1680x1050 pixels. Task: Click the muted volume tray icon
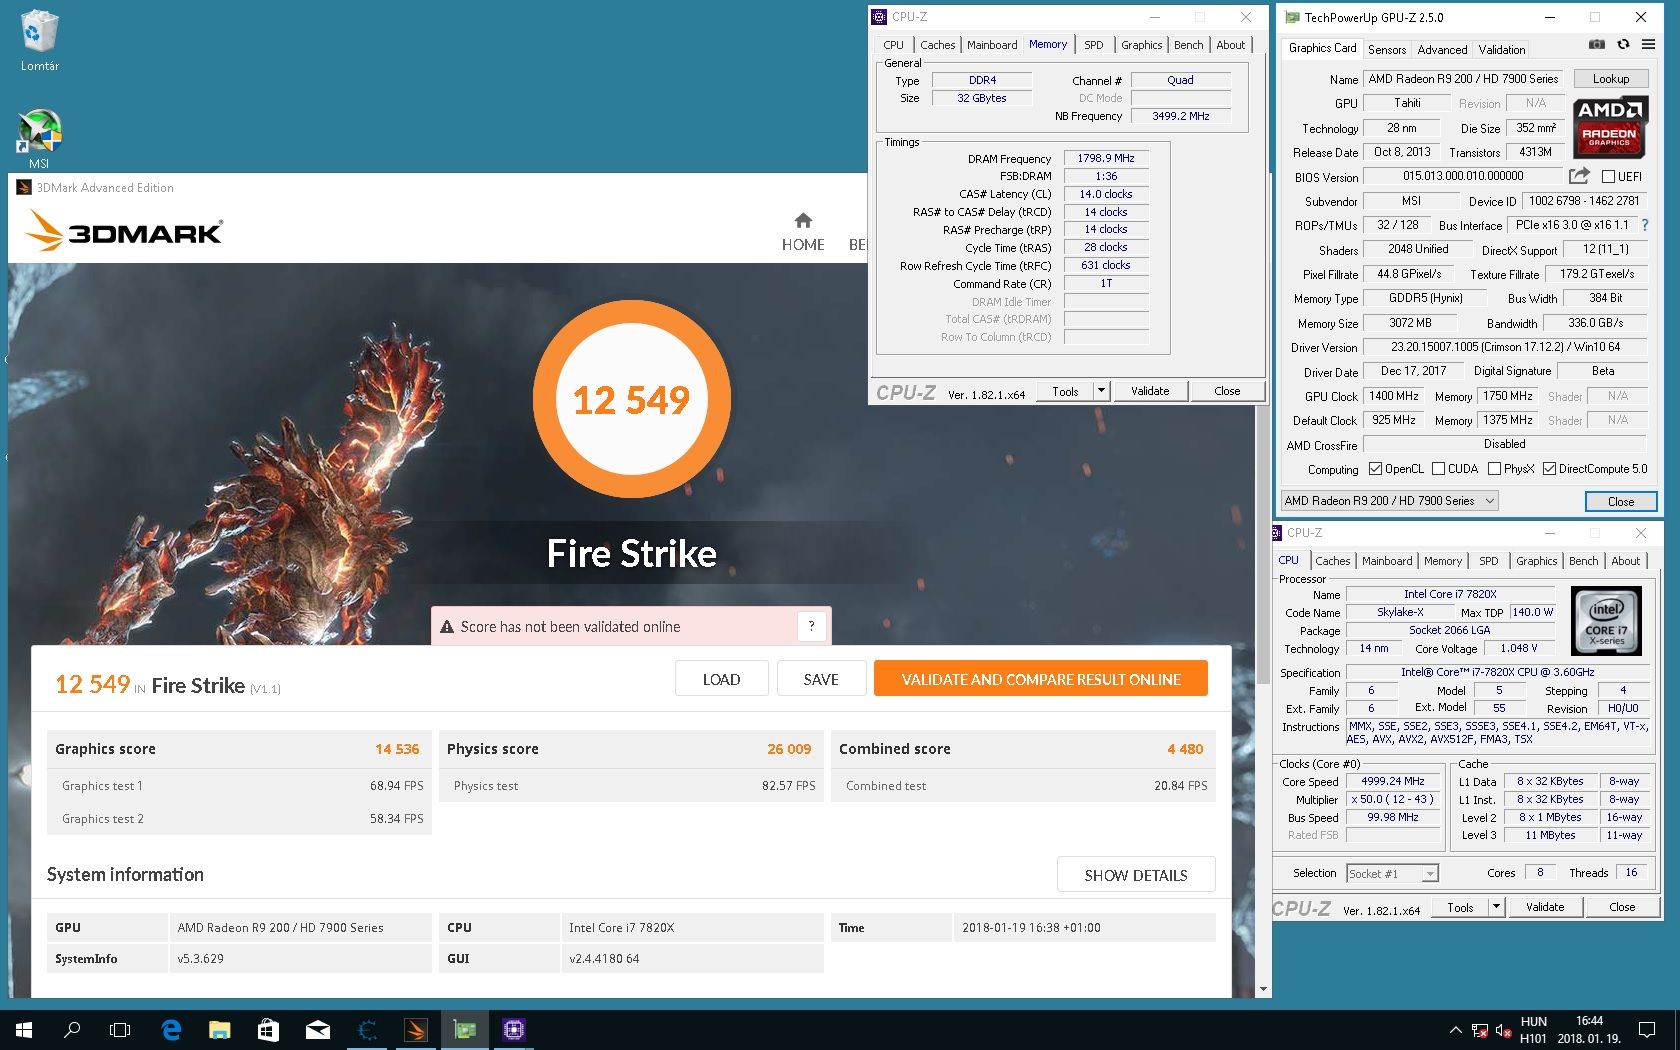pyautogui.click(x=1503, y=1030)
